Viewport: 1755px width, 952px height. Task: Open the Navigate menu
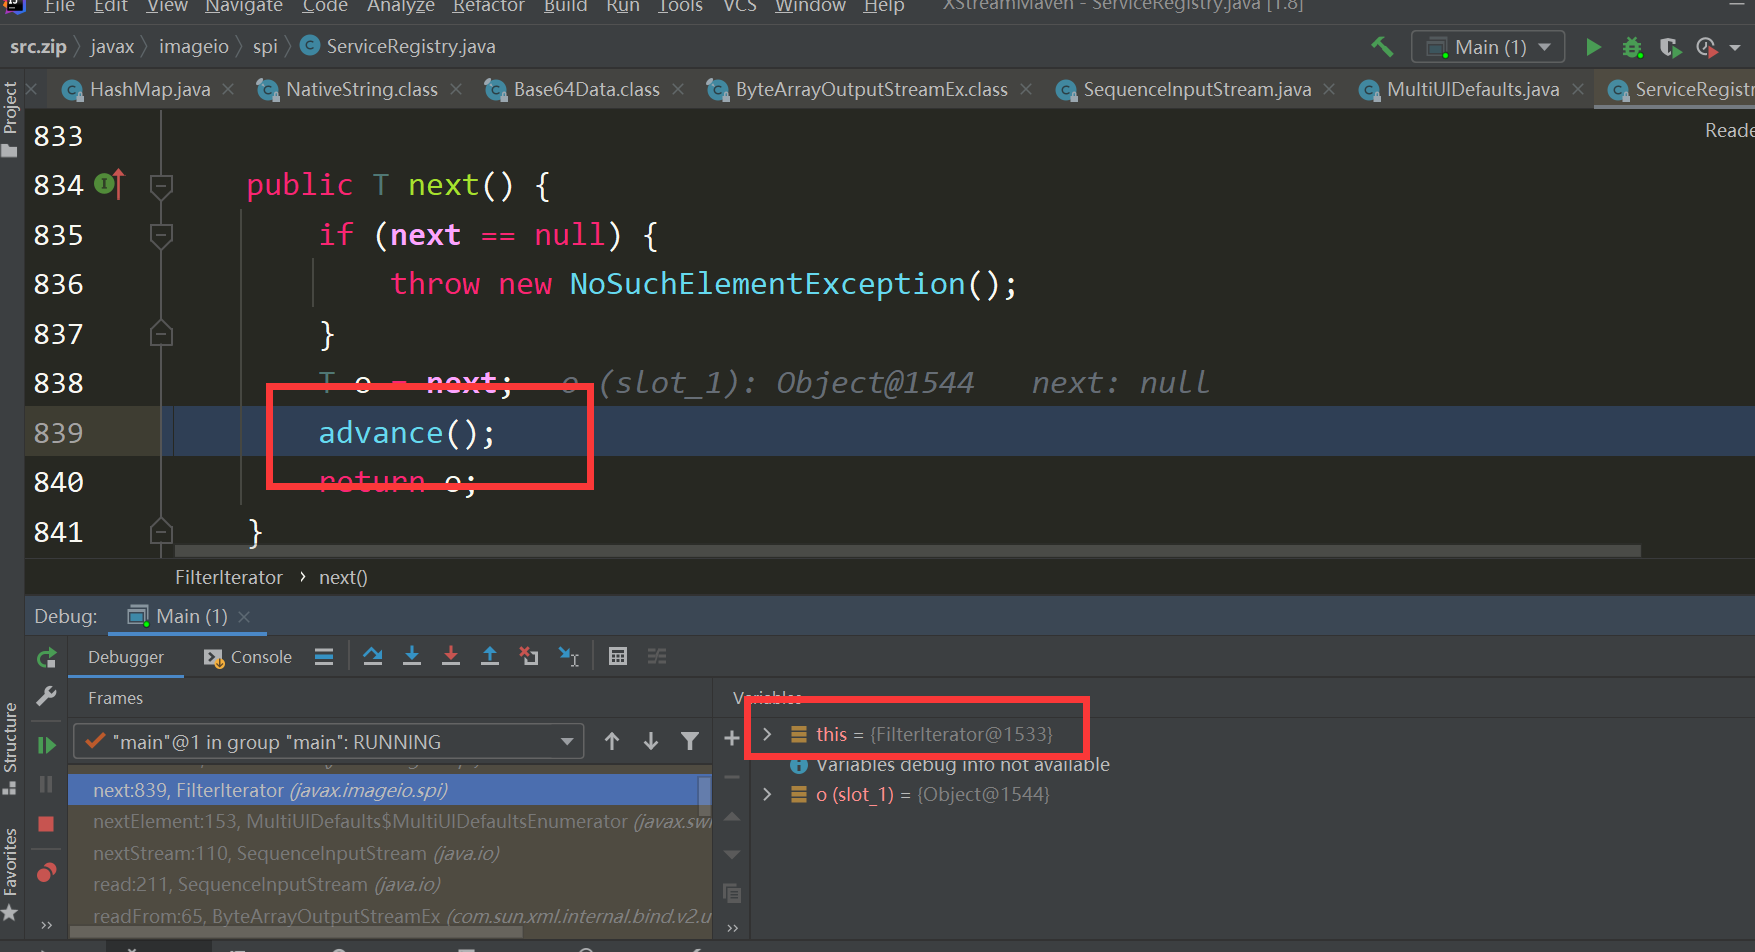pos(243,8)
